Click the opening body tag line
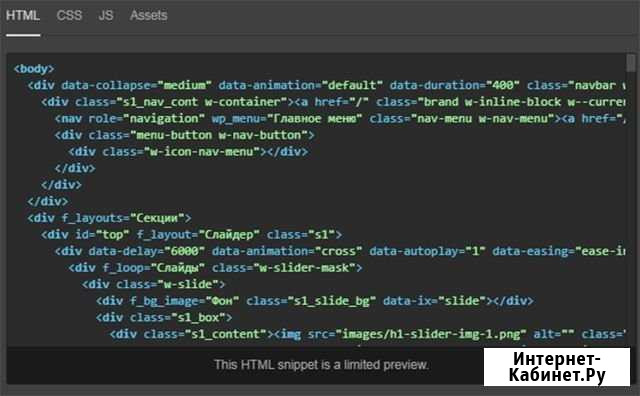Image resolution: width=640 pixels, height=396 pixels. point(34,69)
